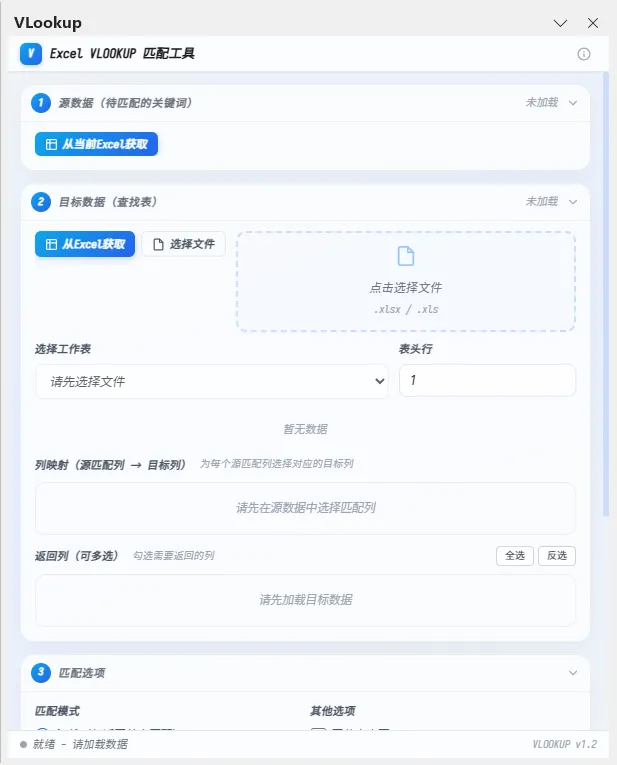Click the blue V app logo icon
Screen dimensions: 617x765
point(31,54)
